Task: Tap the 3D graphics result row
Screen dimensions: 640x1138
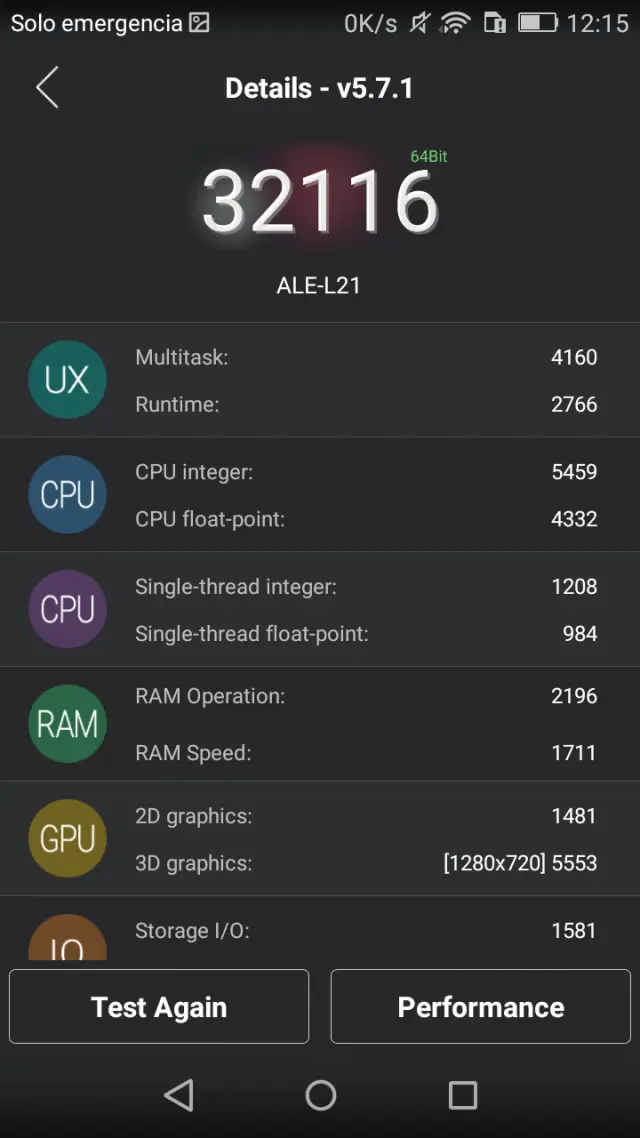Action: tap(366, 863)
